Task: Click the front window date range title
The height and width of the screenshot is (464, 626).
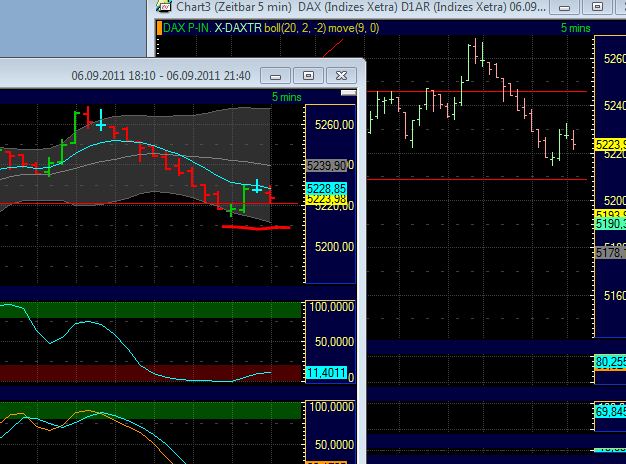Action: click(161, 75)
